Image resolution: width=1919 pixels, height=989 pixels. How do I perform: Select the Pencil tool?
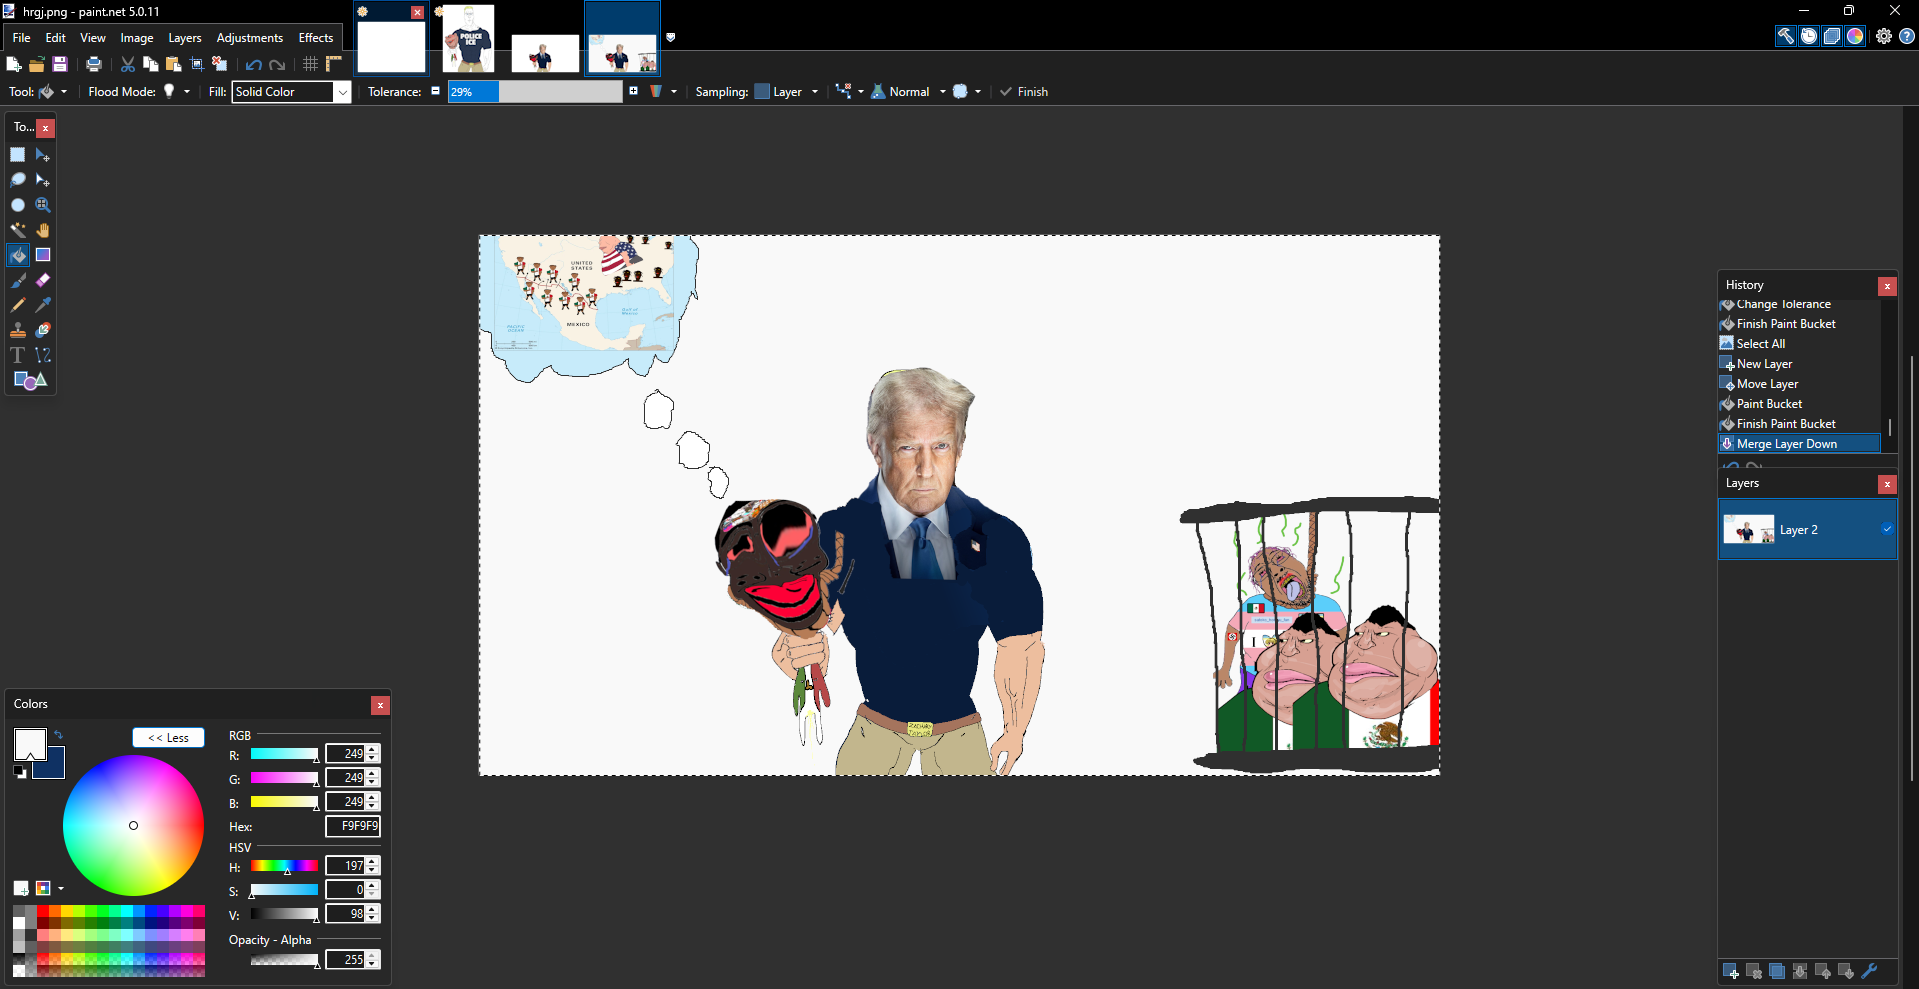tap(18, 305)
